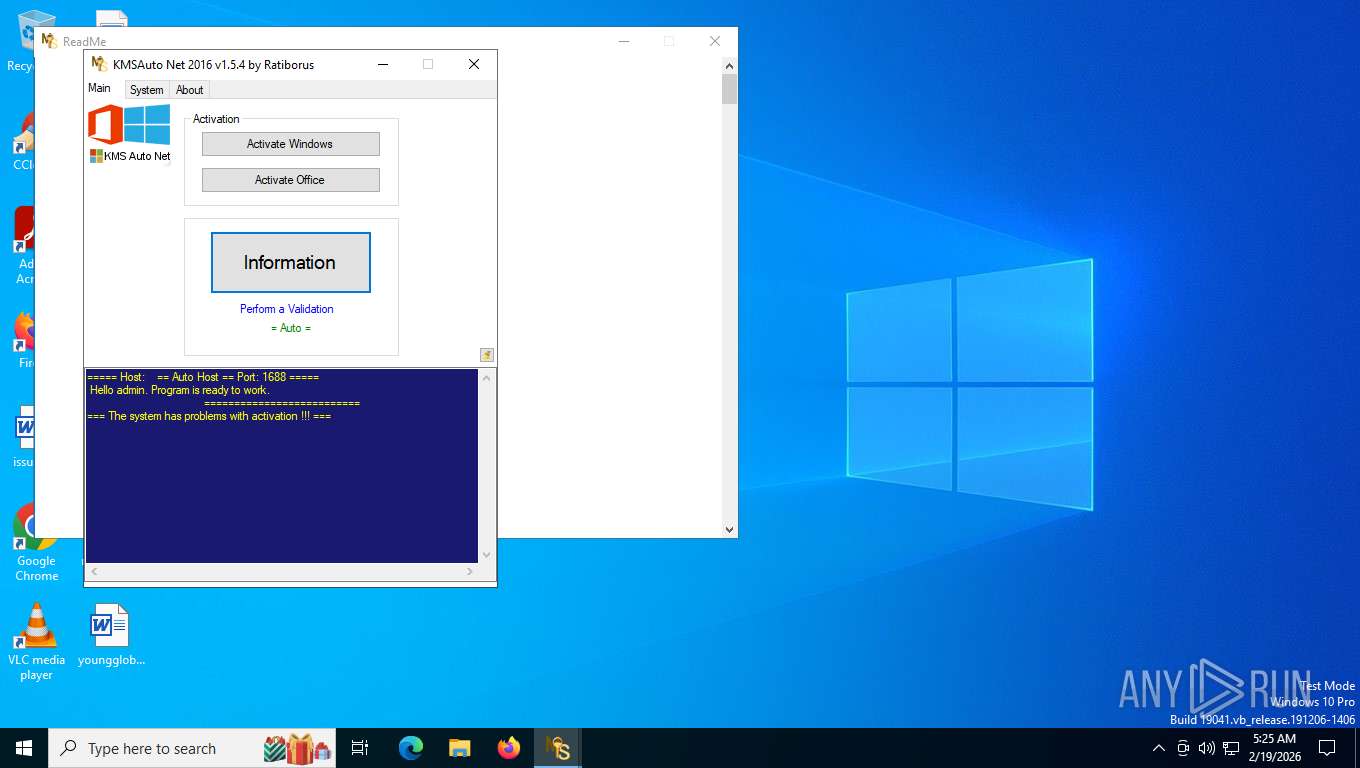Open the notification center icon
Image resolution: width=1360 pixels, height=768 pixels.
click(1327, 748)
